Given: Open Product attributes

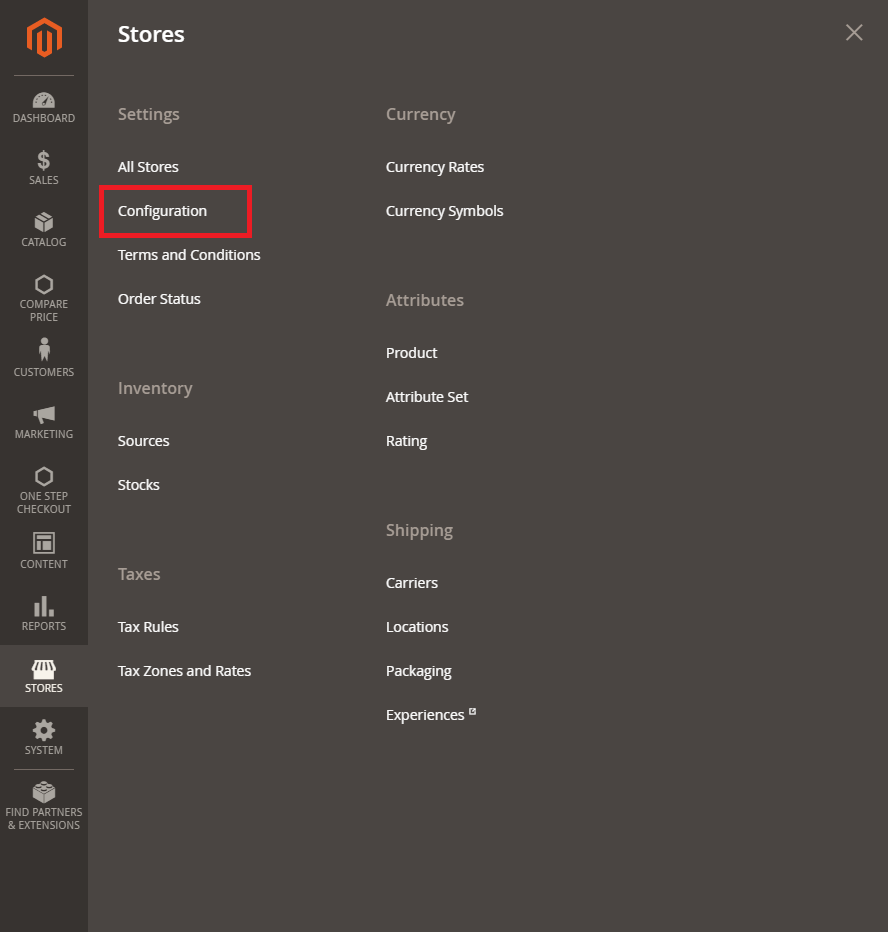Looking at the screenshot, I should (411, 353).
